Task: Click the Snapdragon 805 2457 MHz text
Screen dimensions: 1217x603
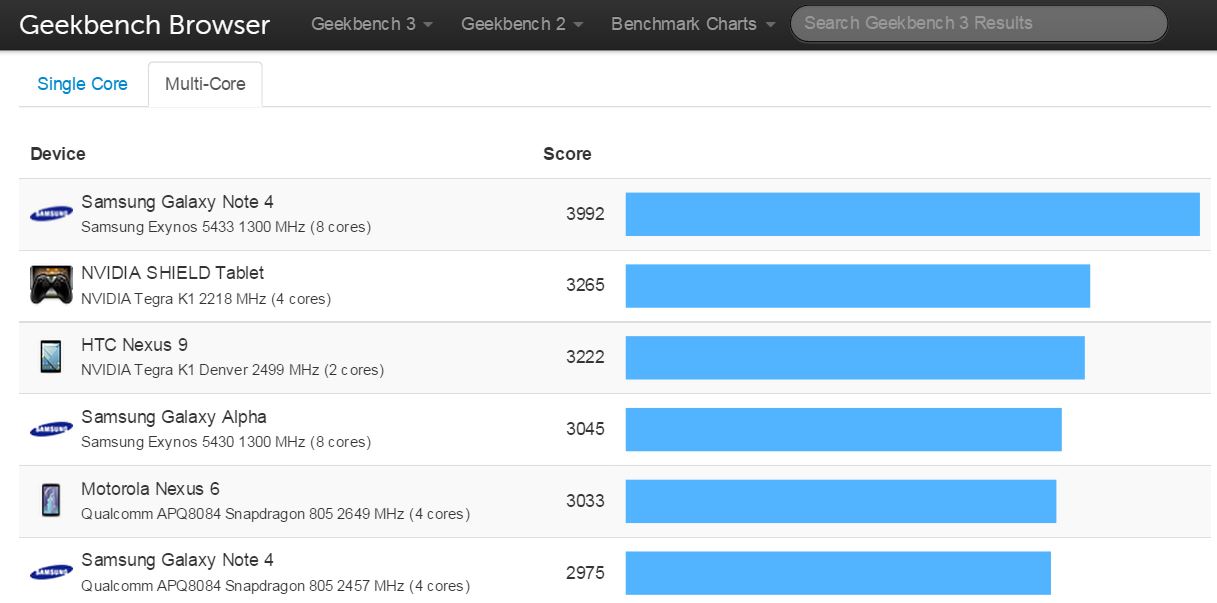Action: tap(275, 586)
